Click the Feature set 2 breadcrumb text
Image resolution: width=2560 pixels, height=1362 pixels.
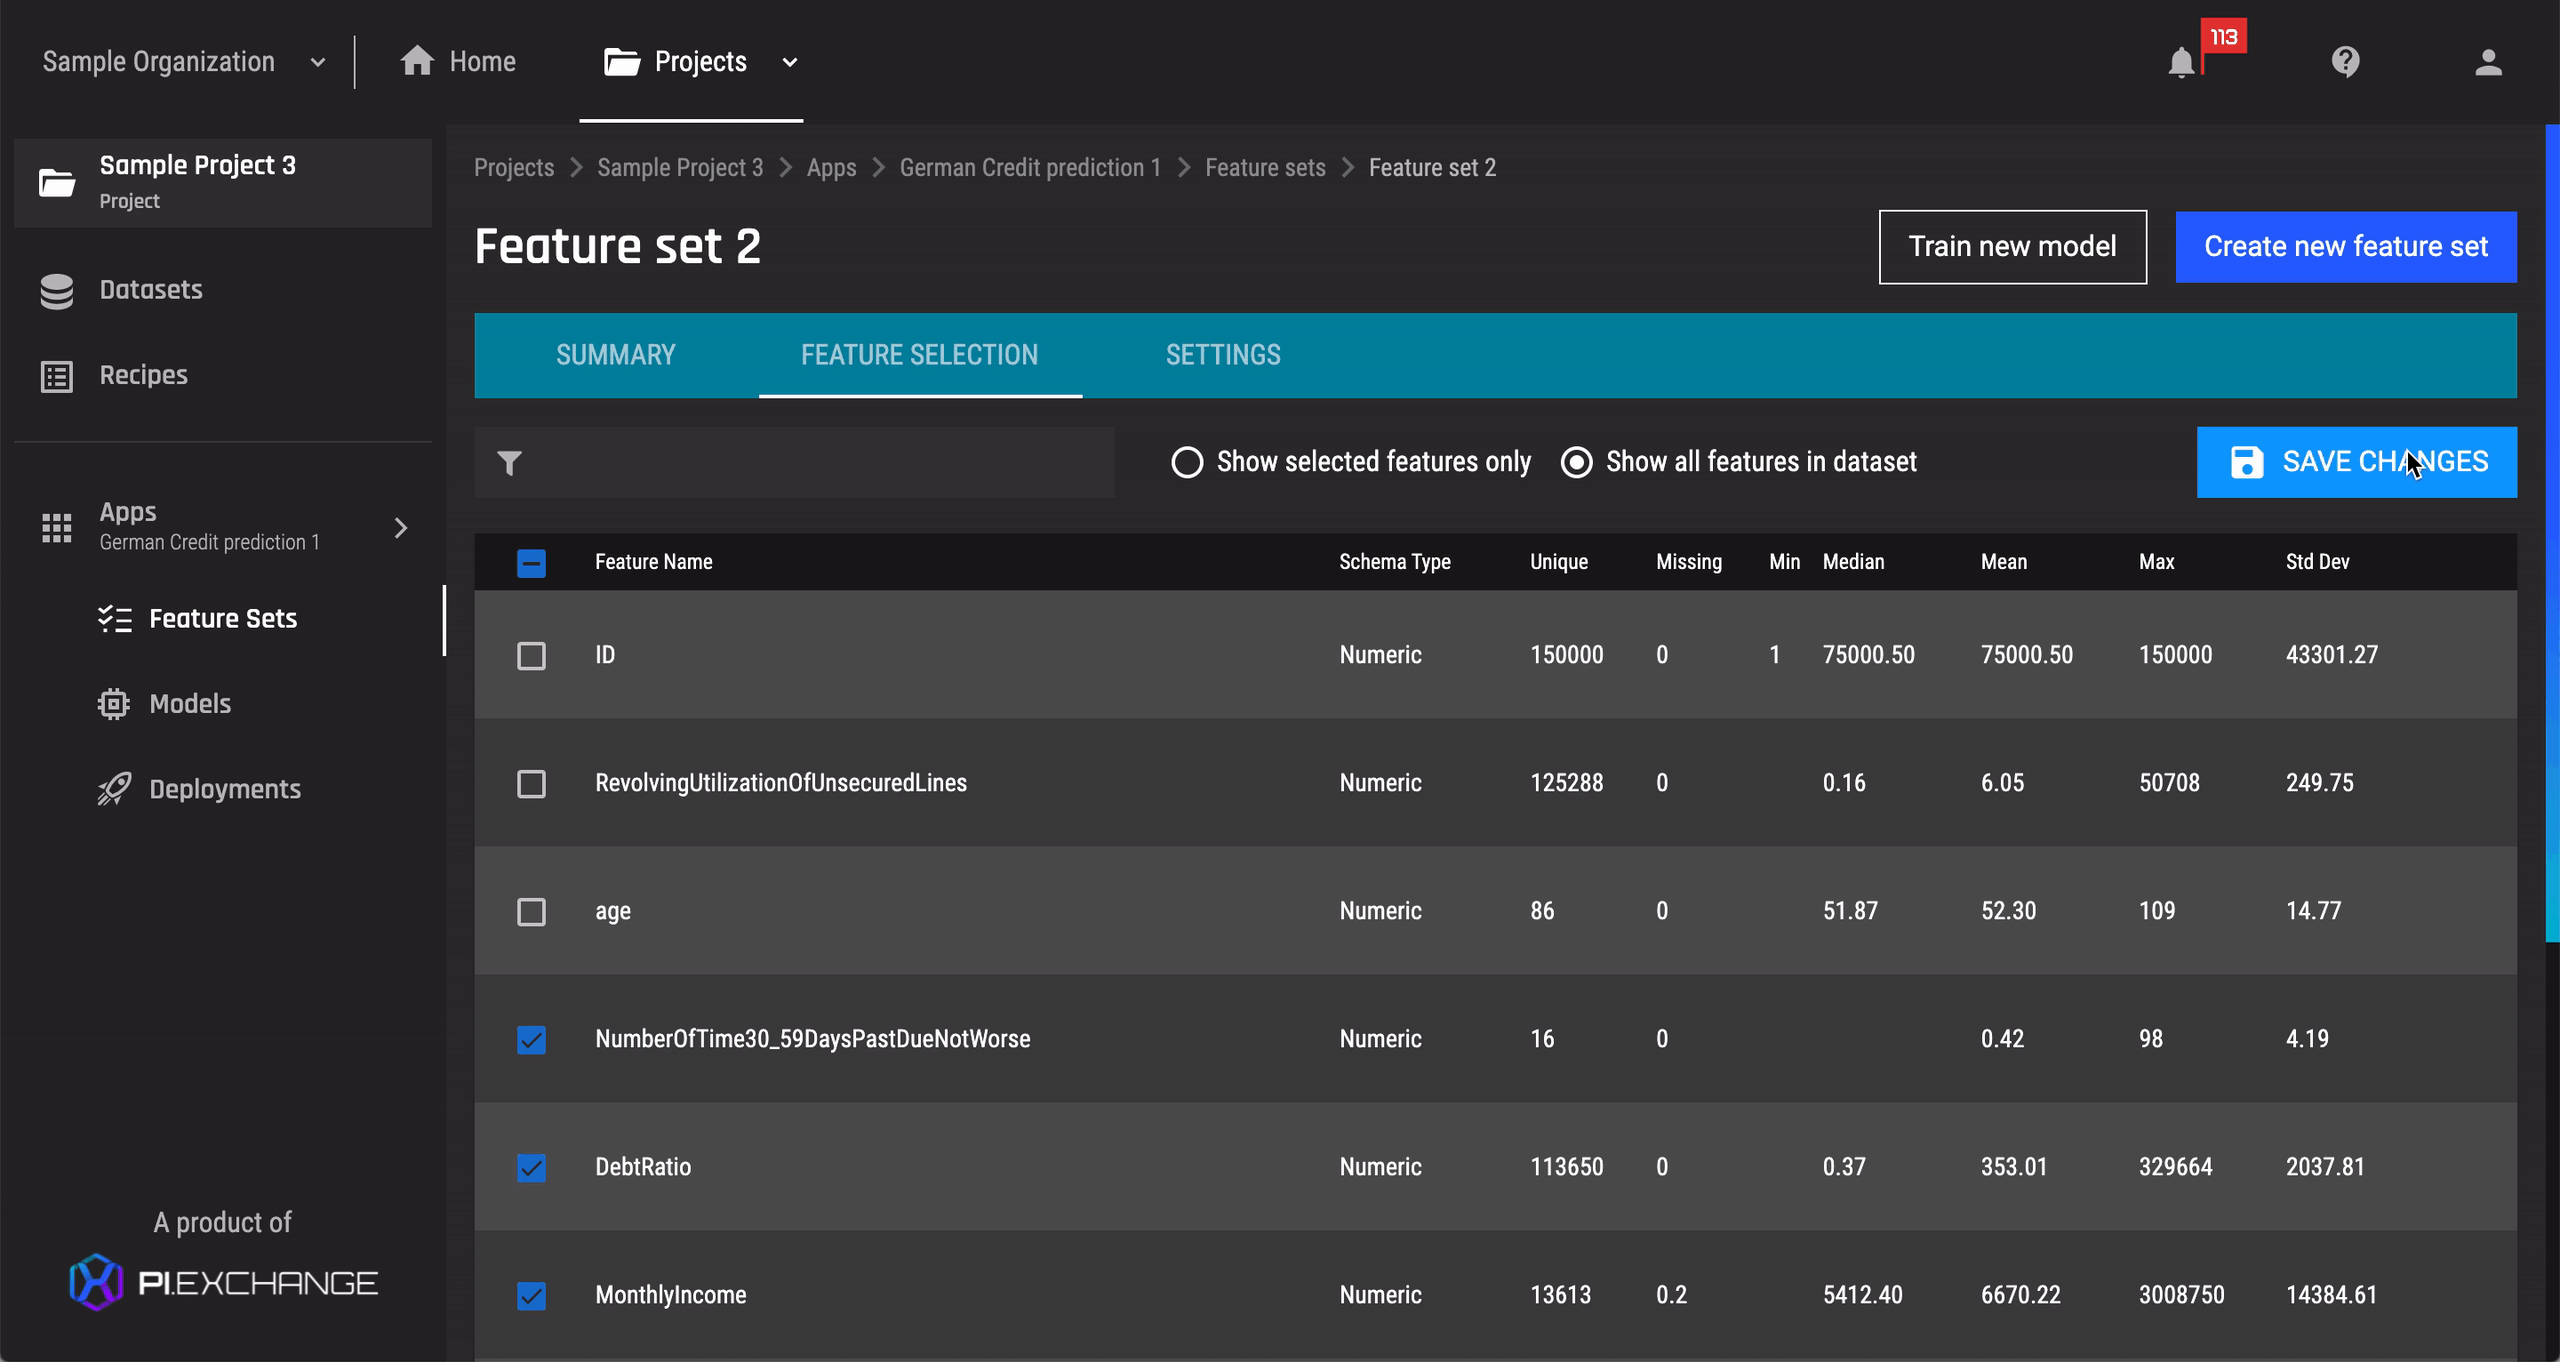1433,168
